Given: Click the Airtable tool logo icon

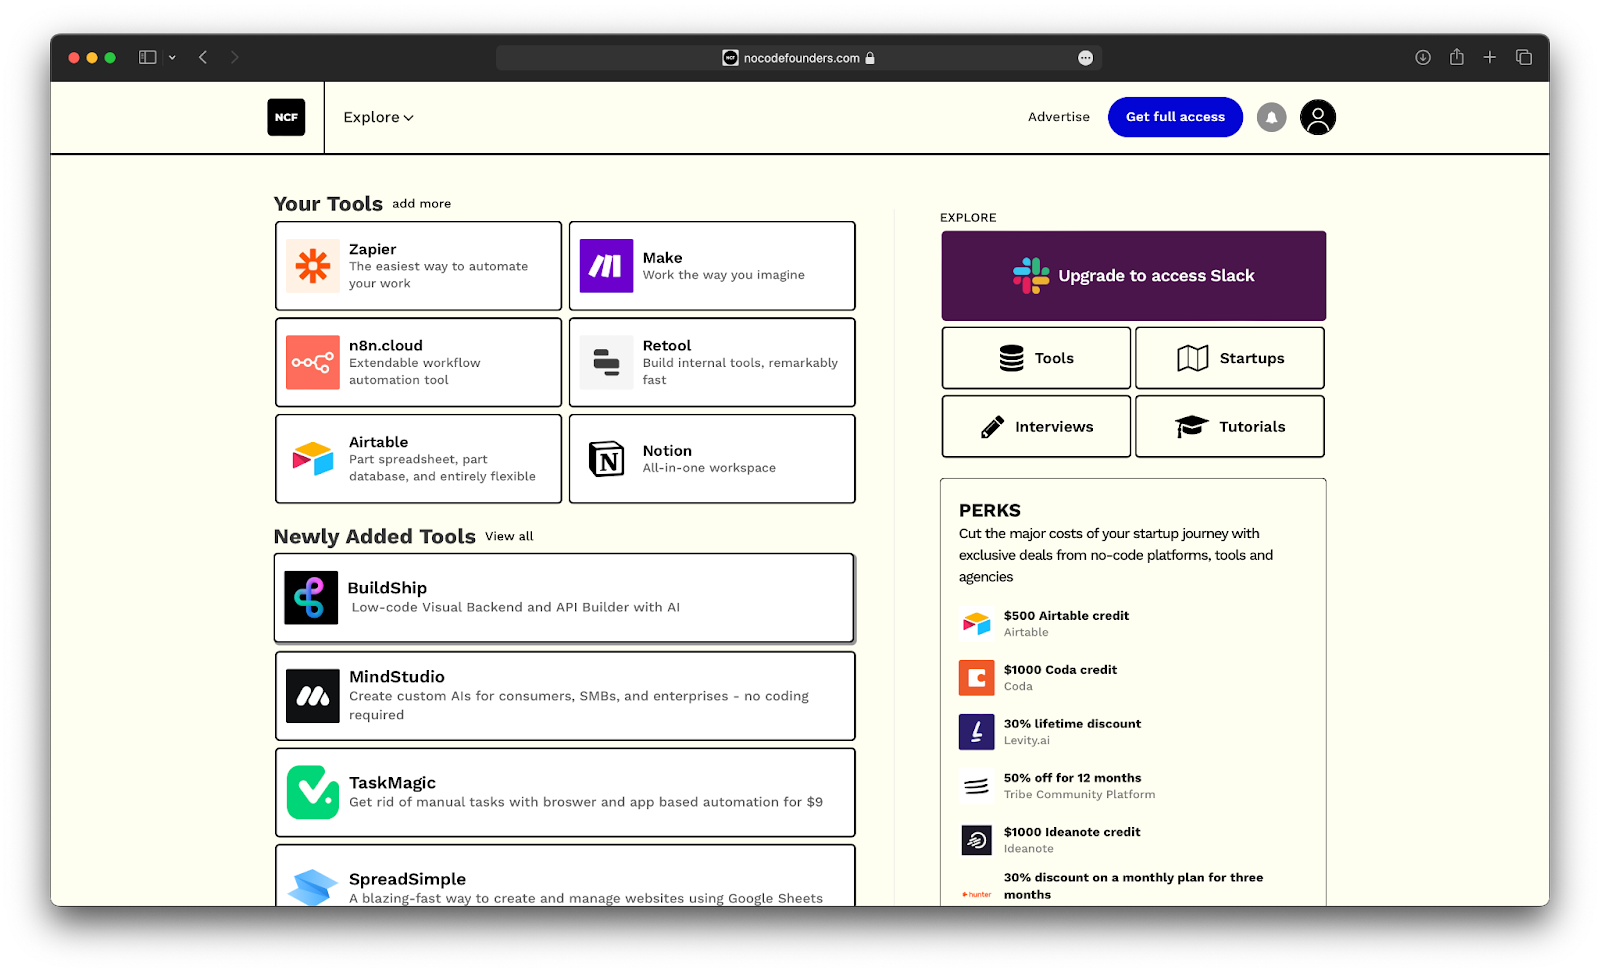Looking at the screenshot, I should [x=313, y=459].
